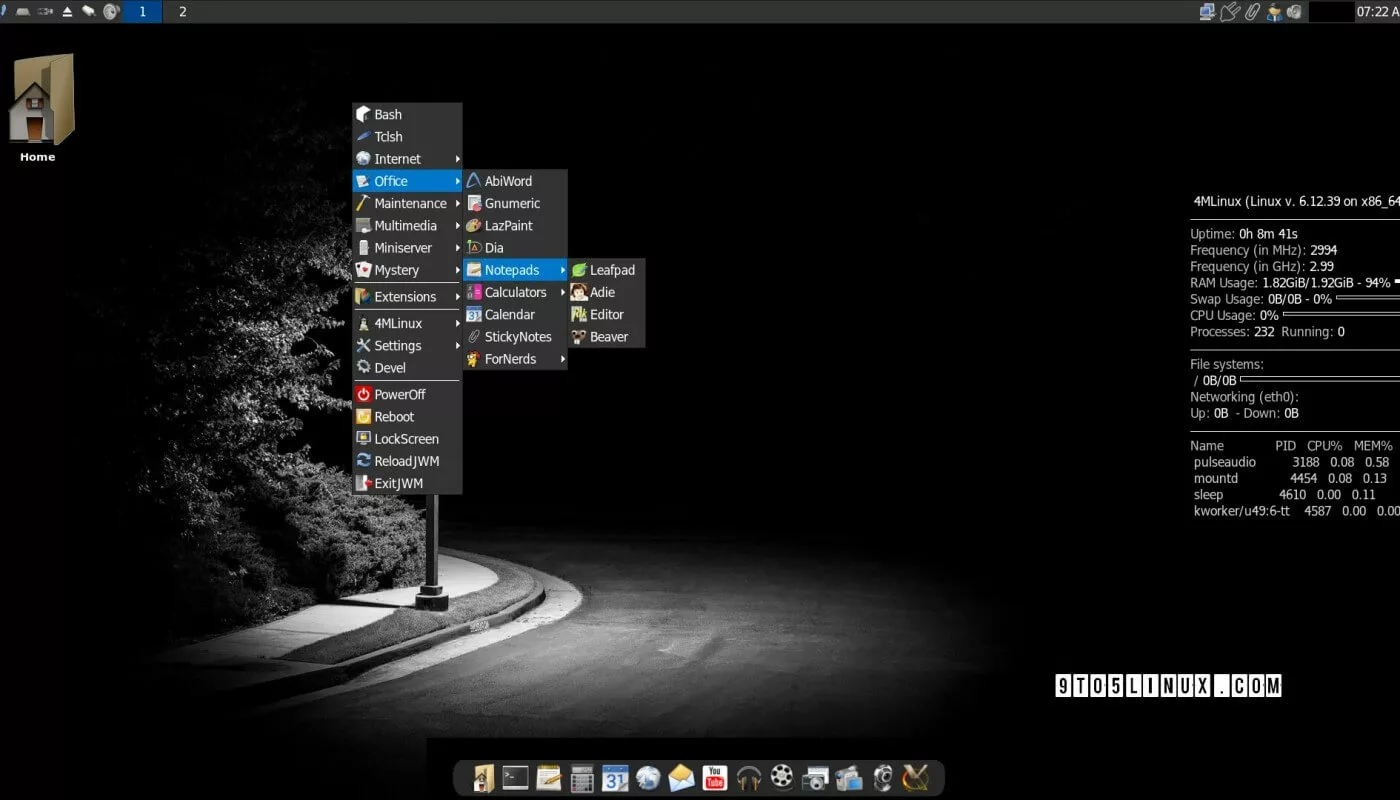Select LockScreen in the menu

click(407, 439)
